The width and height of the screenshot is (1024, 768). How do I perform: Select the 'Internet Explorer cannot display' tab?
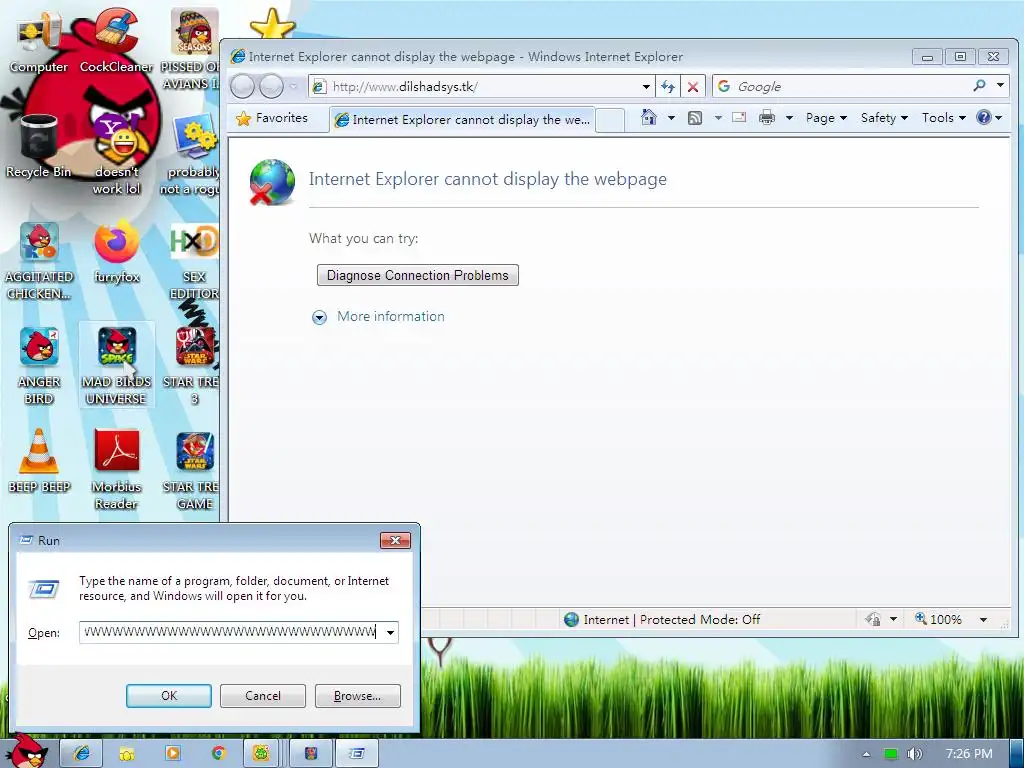(x=462, y=120)
